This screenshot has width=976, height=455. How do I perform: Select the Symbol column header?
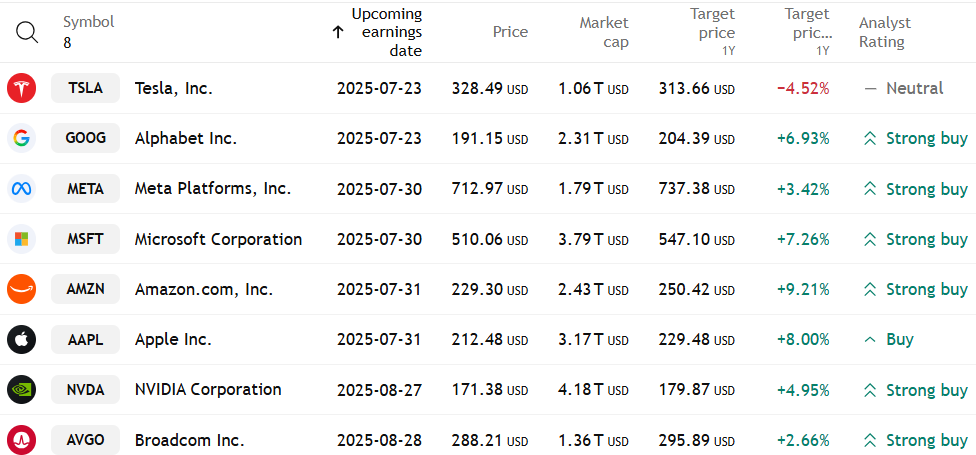(x=88, y=22)
